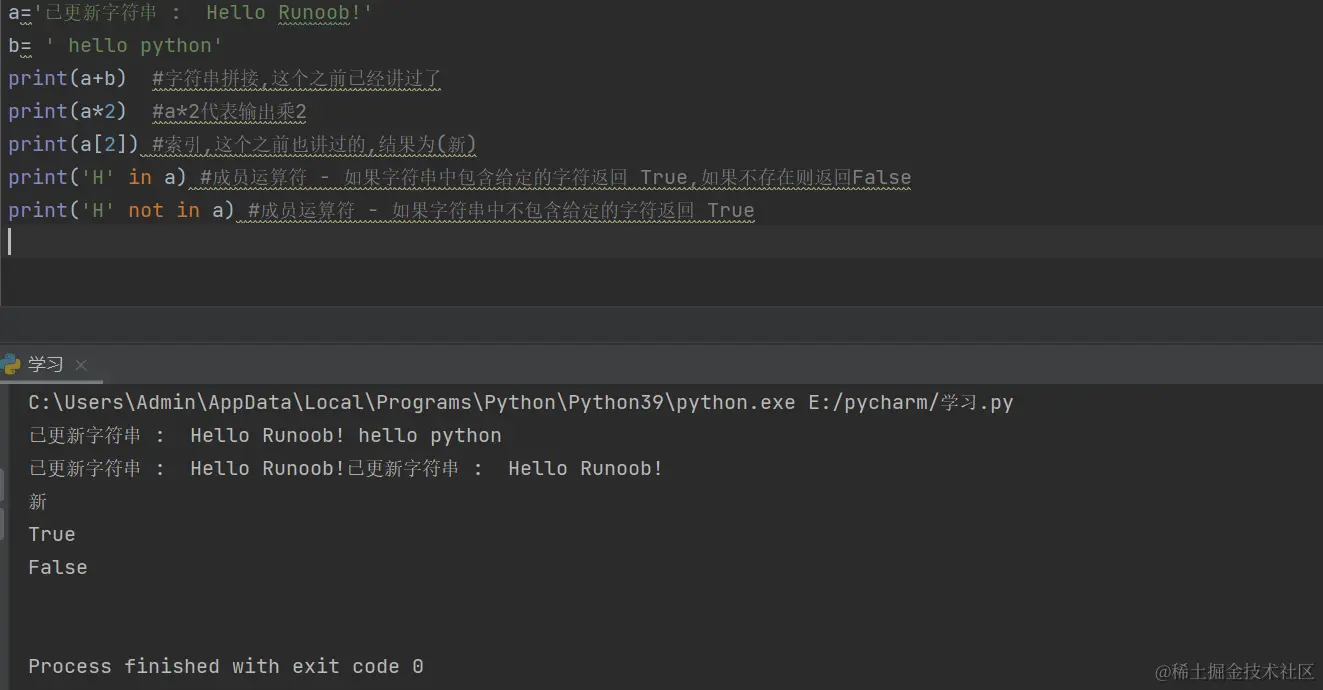Screen dimensions: 1323x690
Task: Click 'Process finished with exit code 0' text
Action: click(x=226, y=666)
